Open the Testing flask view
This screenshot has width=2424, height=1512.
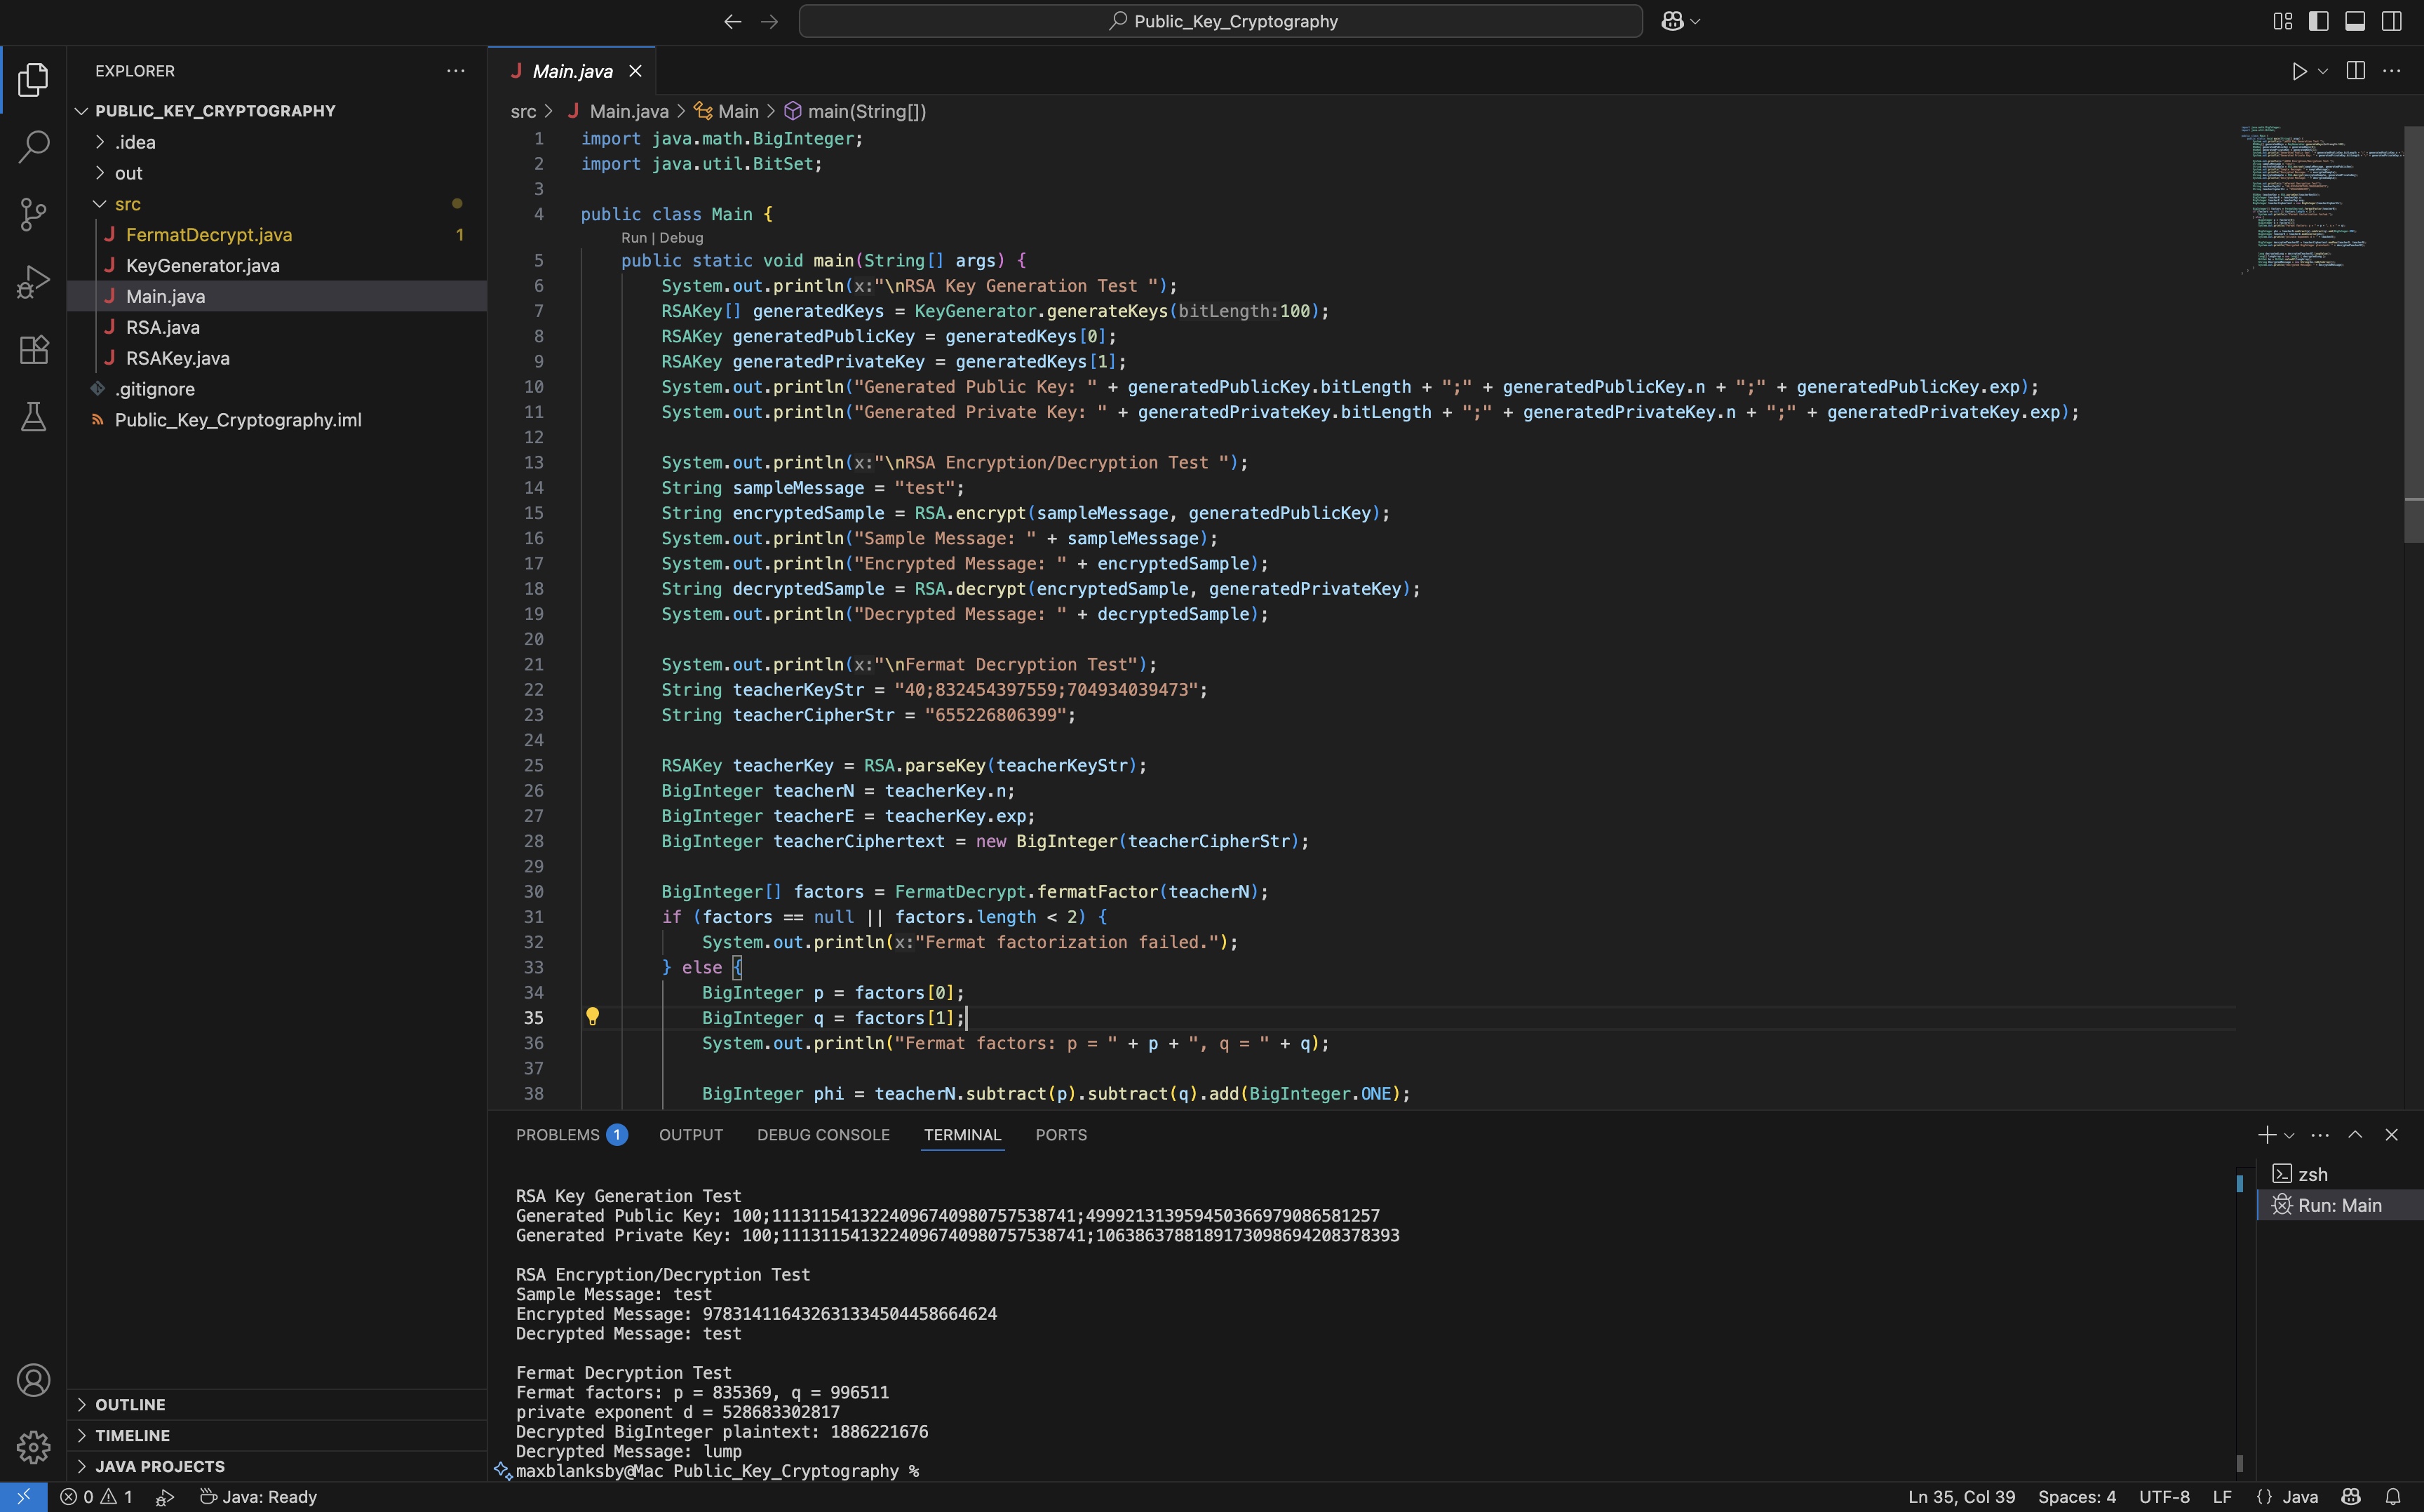(33, 417)
